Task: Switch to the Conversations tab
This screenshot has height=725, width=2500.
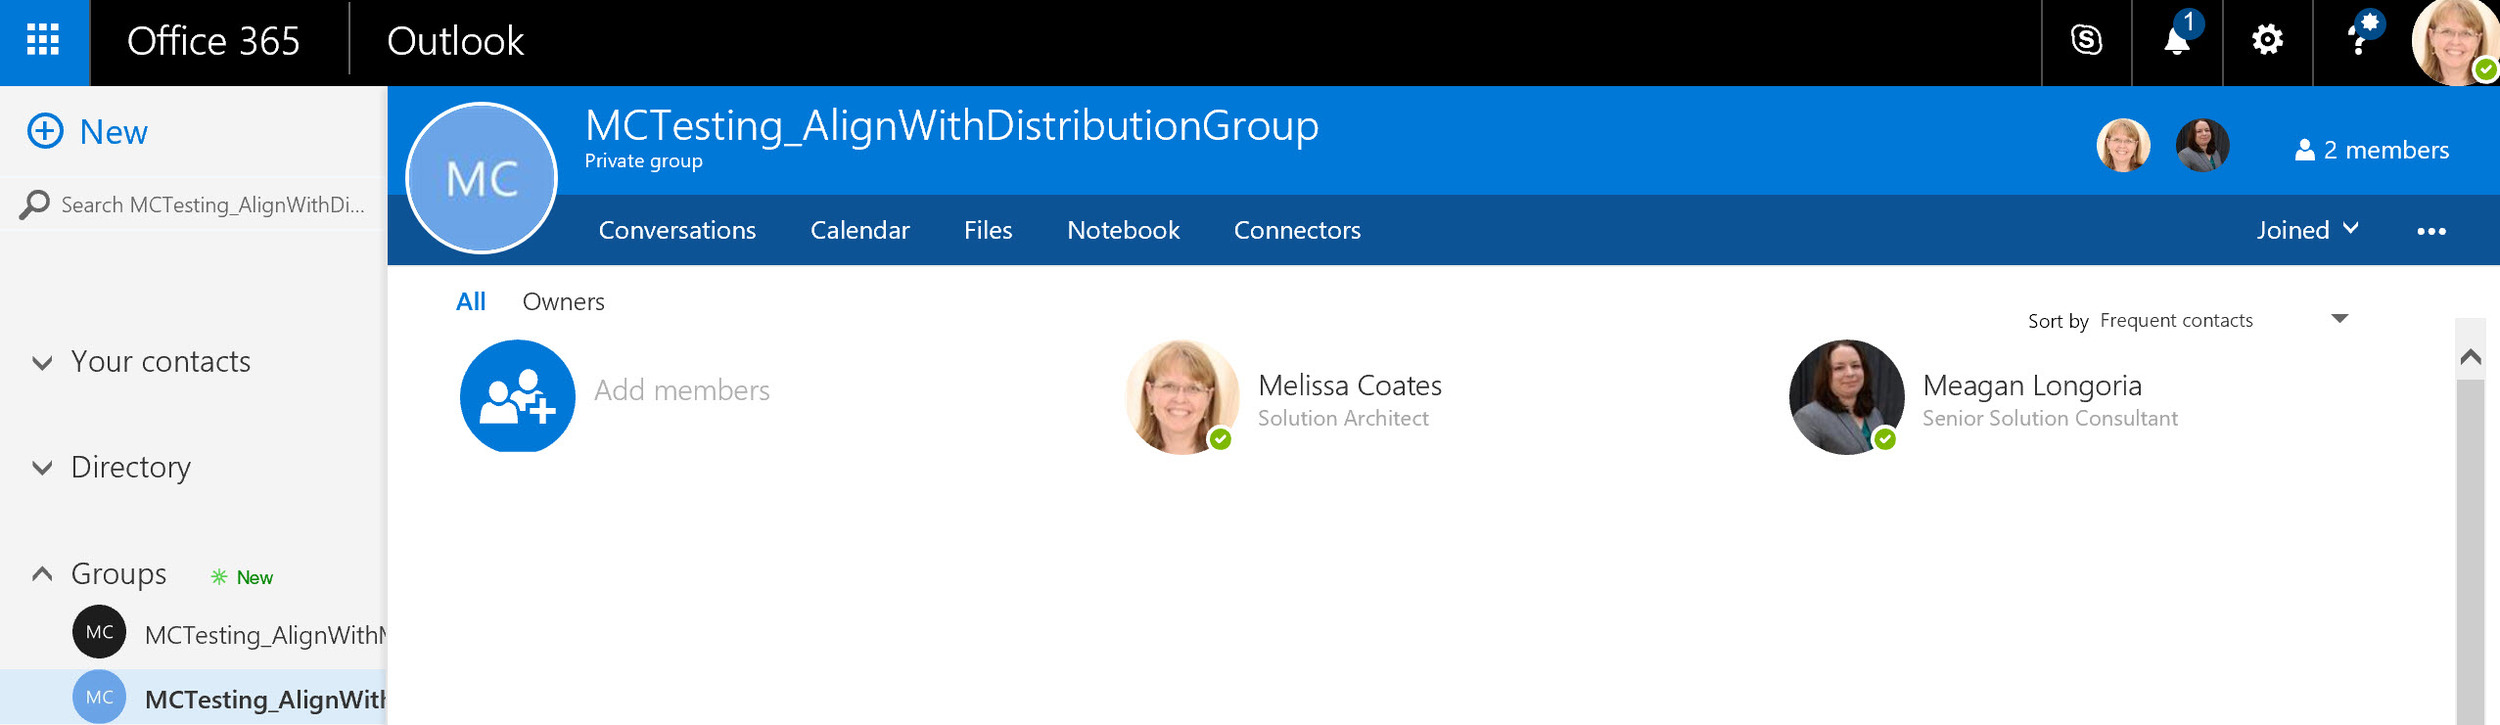Action: [x=677, y=230]
